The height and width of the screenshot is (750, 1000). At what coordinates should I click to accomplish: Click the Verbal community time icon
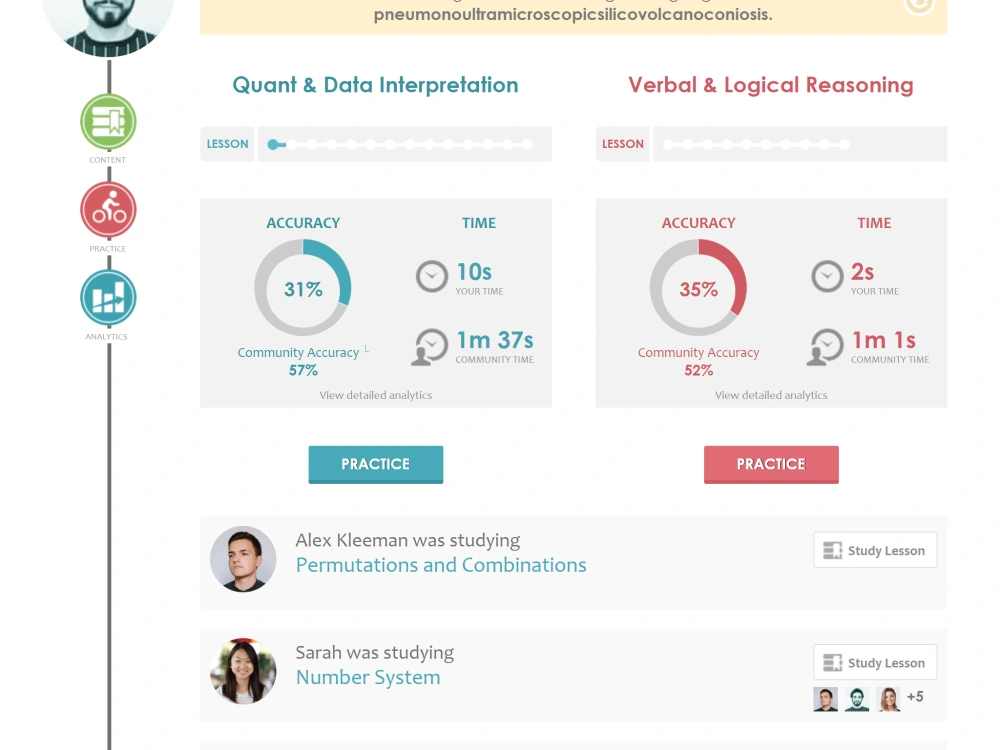[825, 347]
